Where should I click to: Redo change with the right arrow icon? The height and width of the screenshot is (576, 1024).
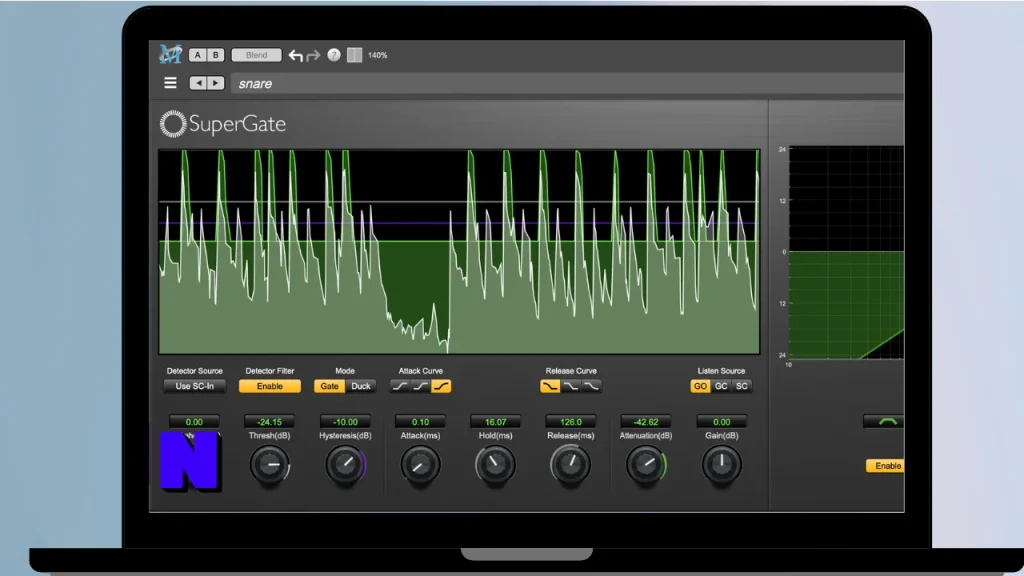313,56
